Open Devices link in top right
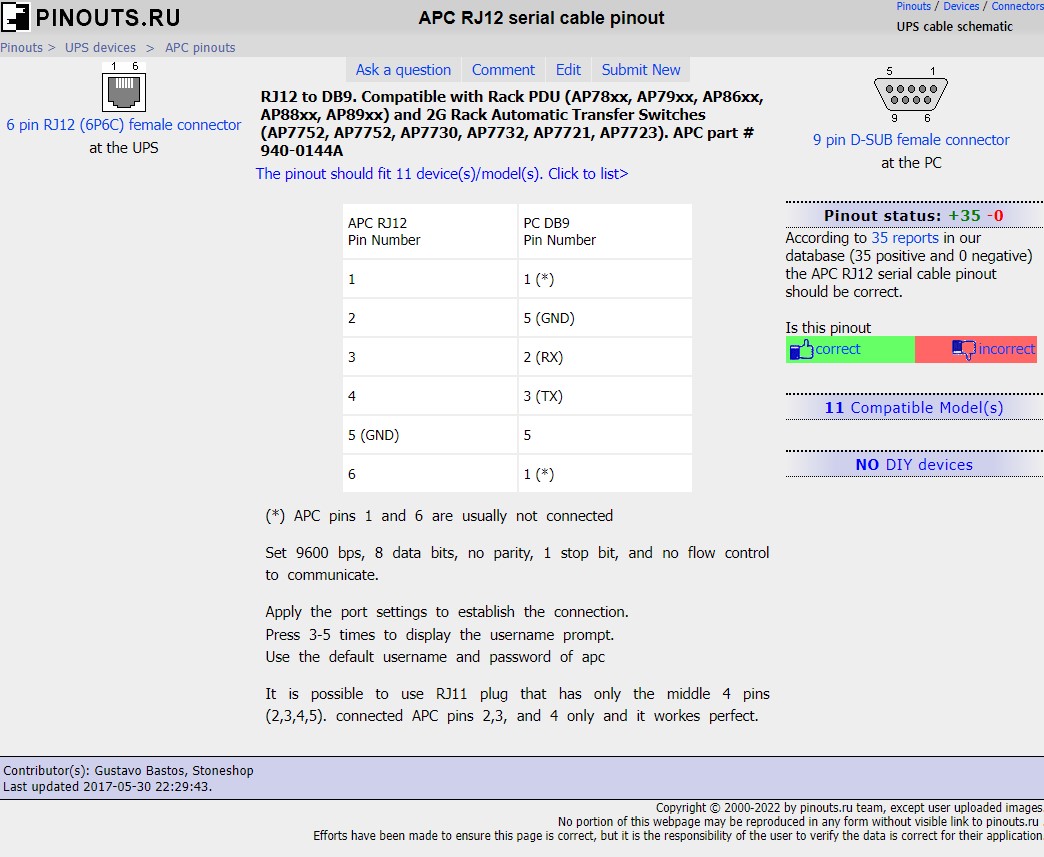This screenshot has width=1044, height=857. pos(961,6)
